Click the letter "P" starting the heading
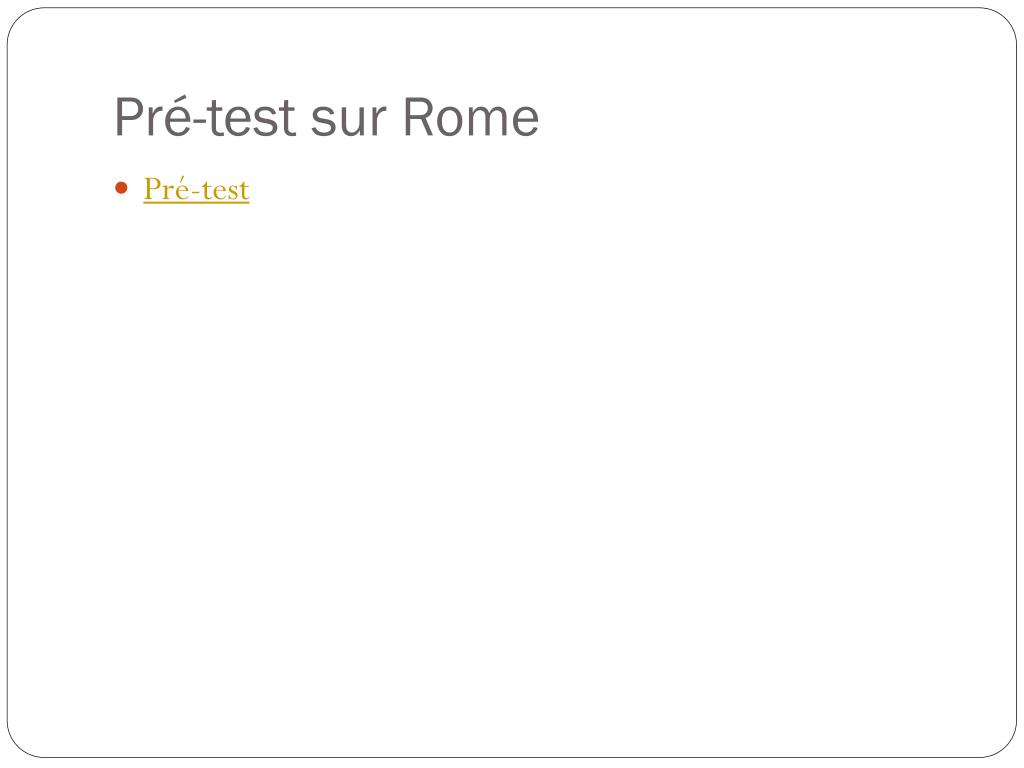This screenshot has height=768, width=1024. pos(126,117)
